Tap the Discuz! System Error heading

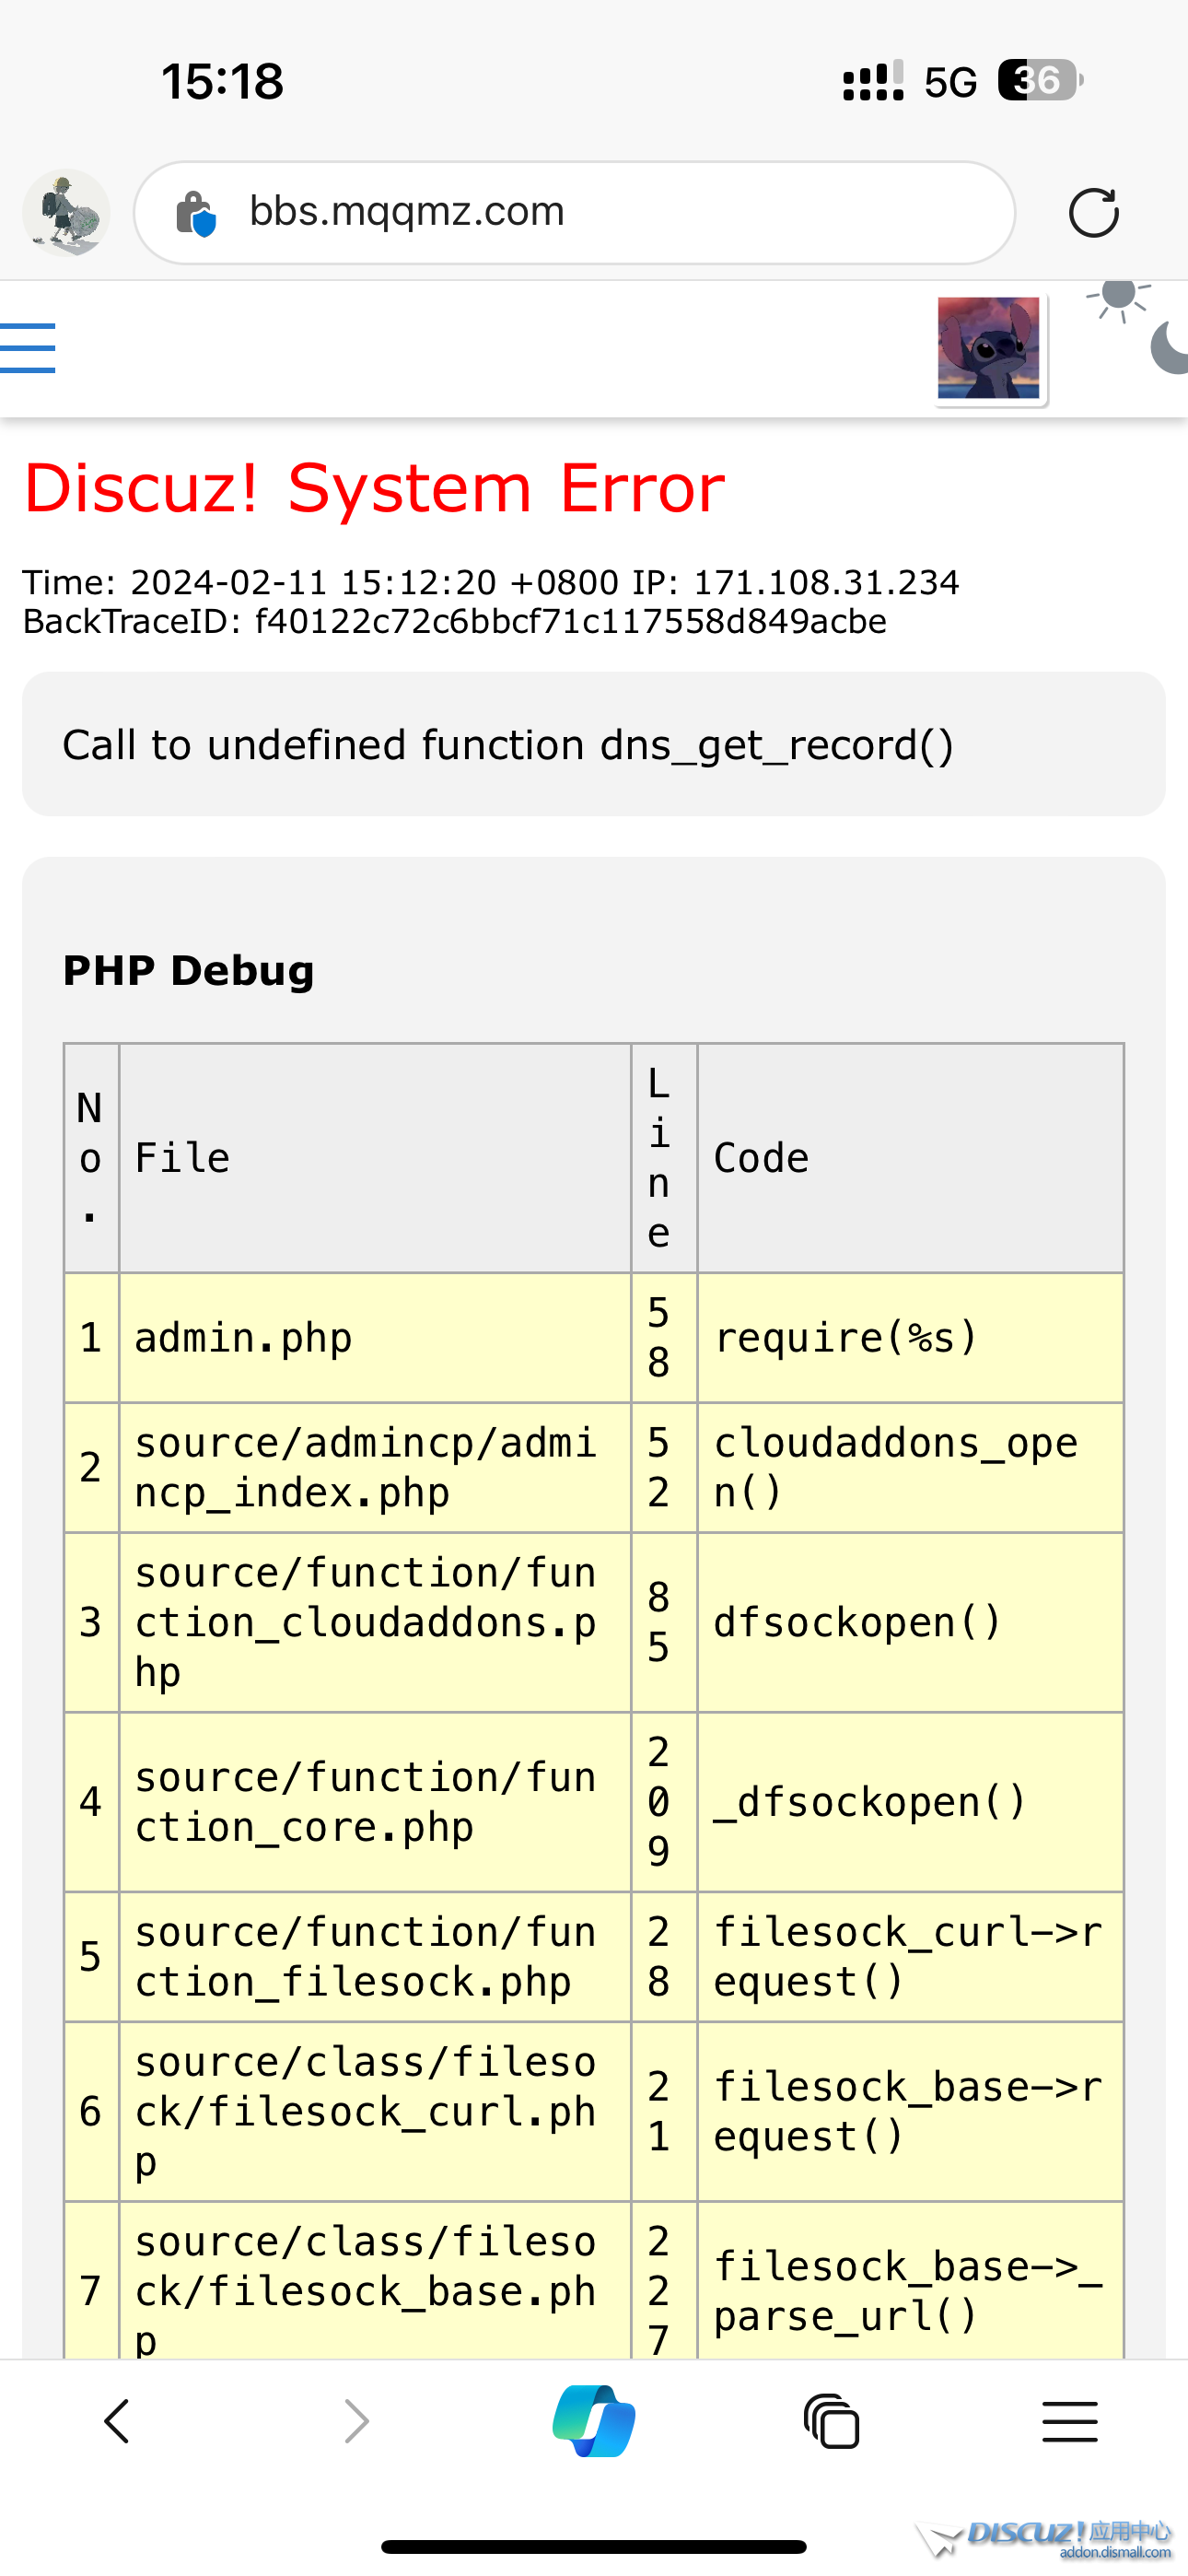coord(374,489)
